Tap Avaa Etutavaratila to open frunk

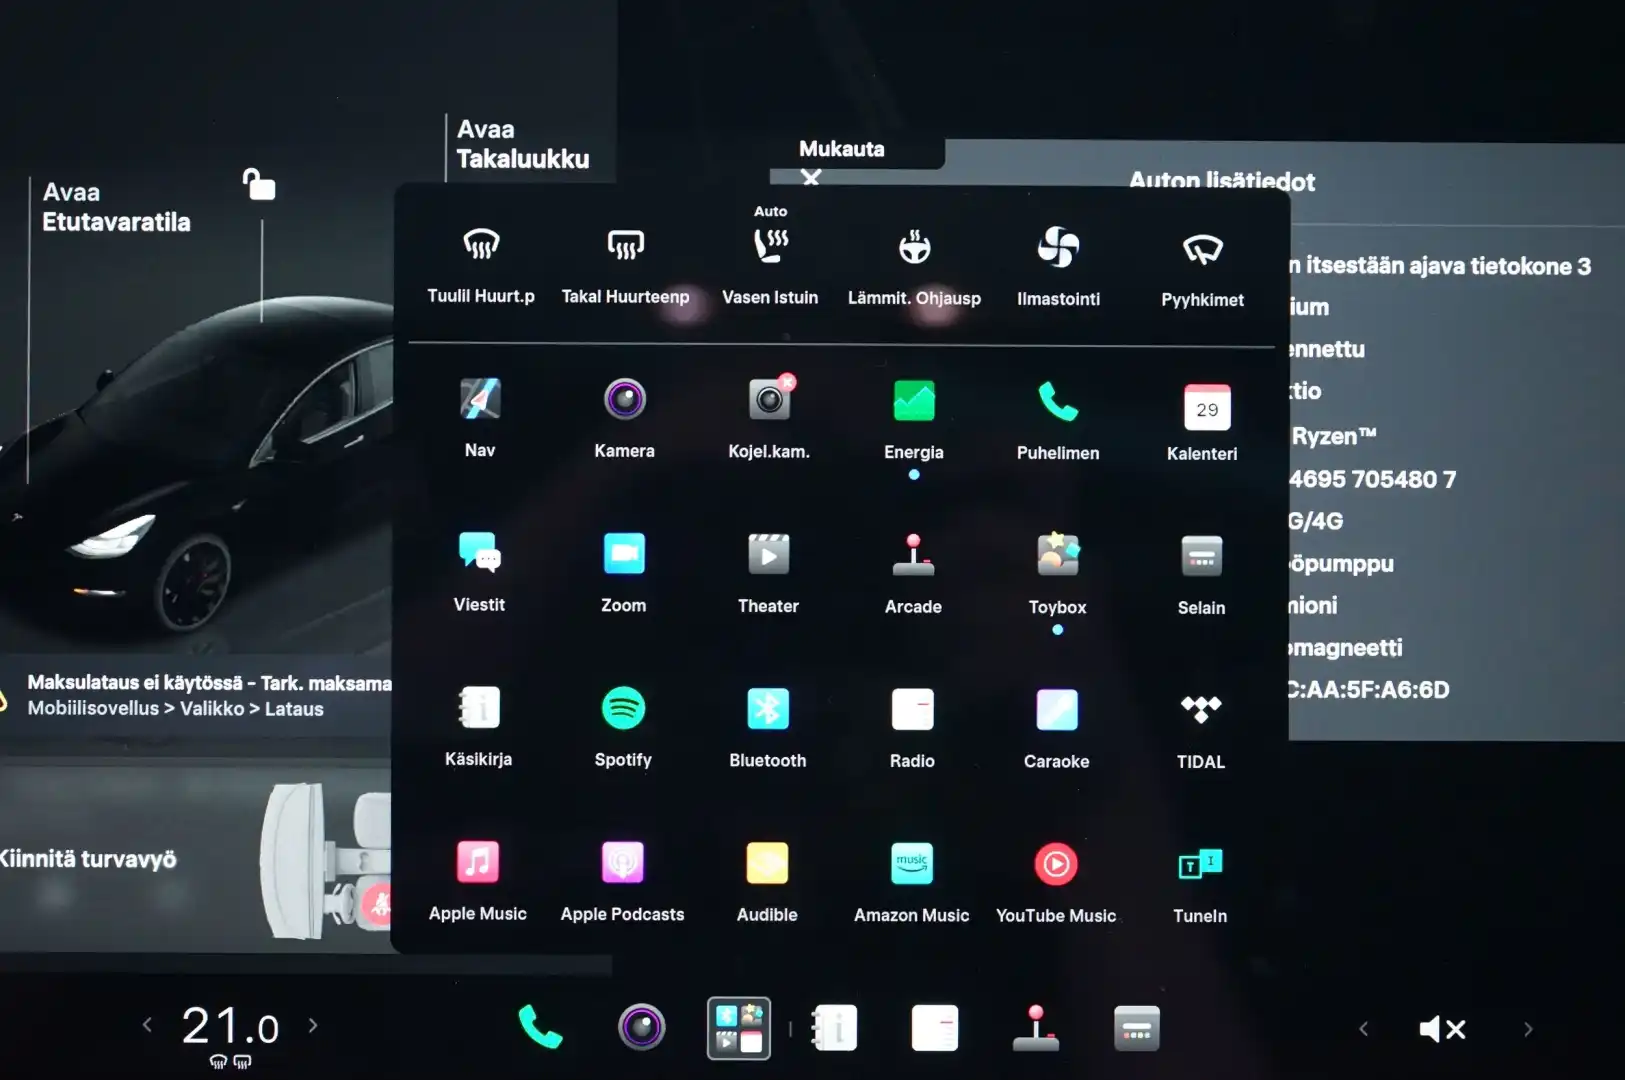point(116,207)
